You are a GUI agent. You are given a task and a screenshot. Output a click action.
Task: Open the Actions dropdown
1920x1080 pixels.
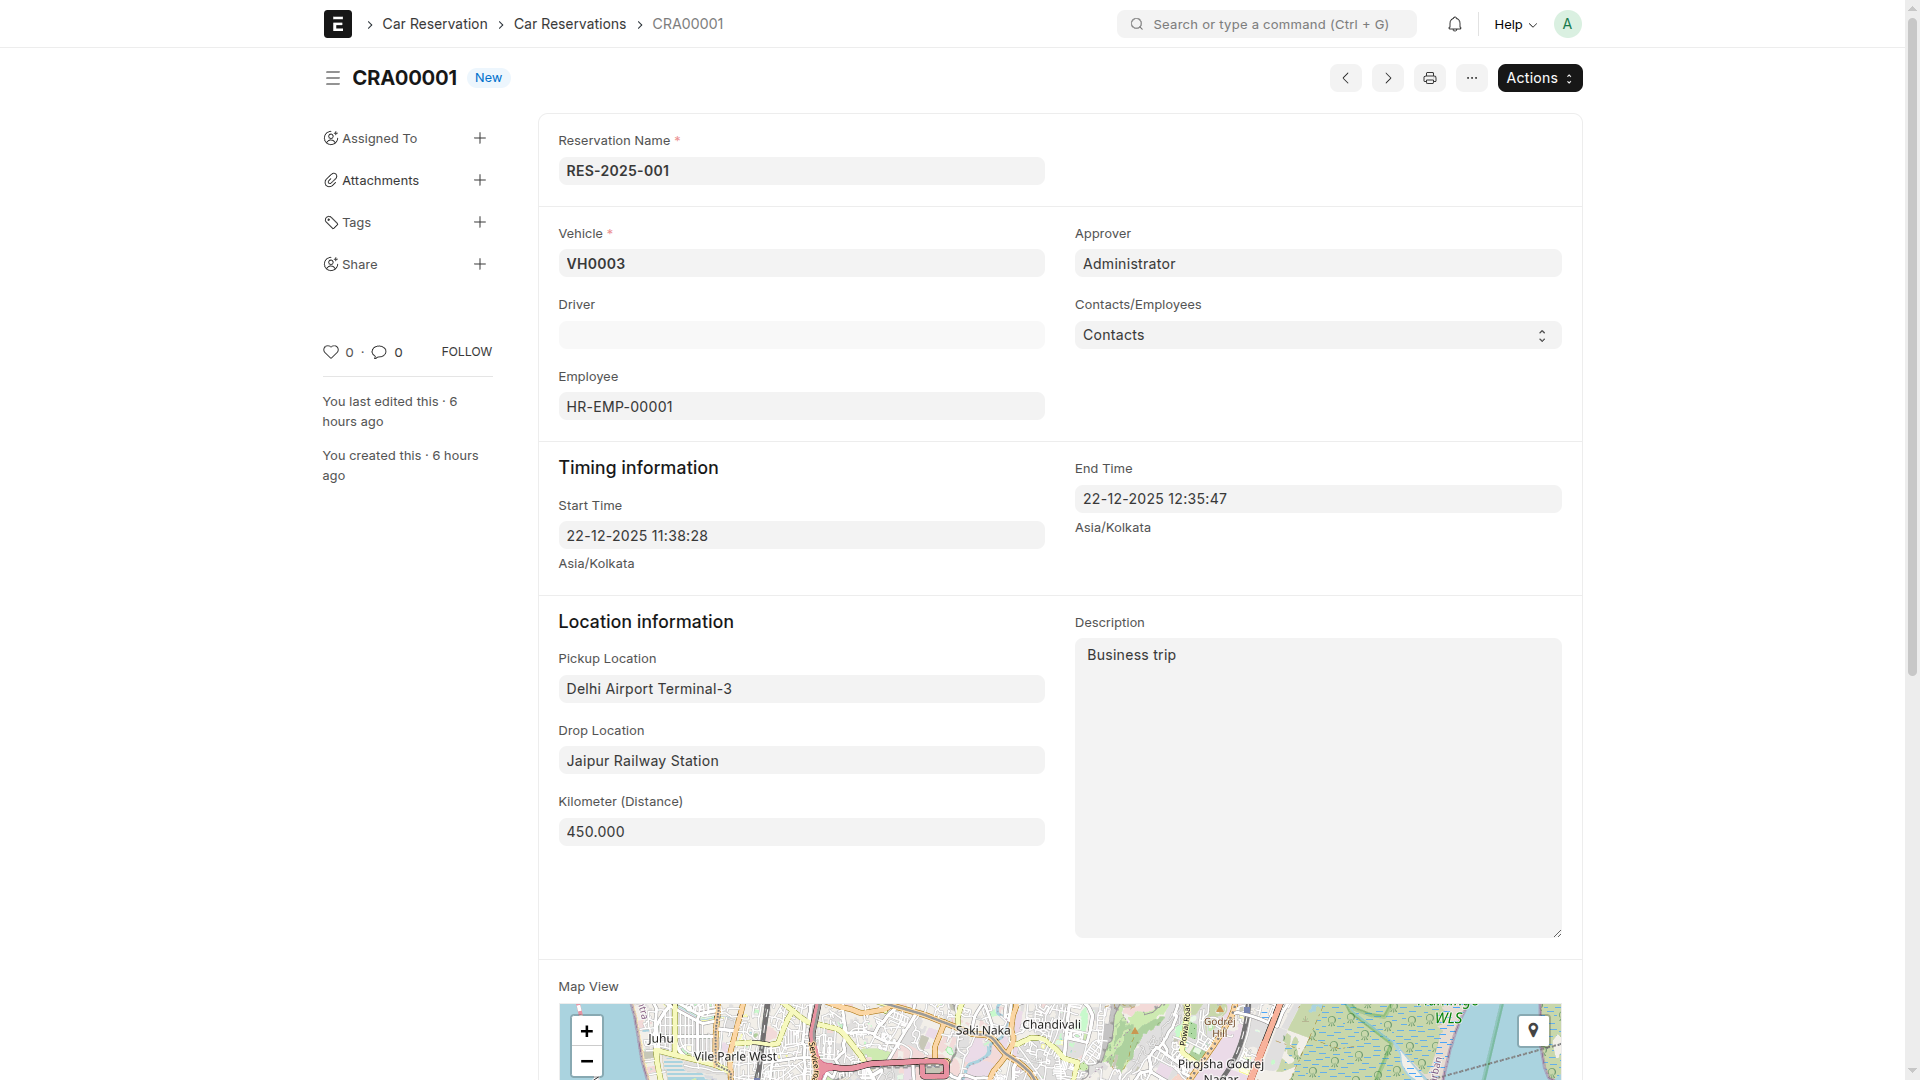[x=1540, y=78]
